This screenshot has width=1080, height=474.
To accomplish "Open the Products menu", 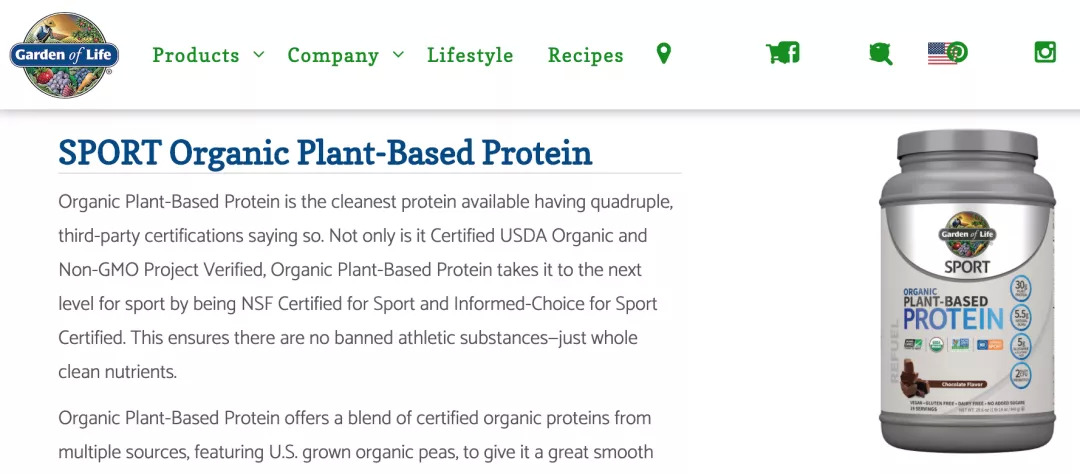I will (196, 55).
